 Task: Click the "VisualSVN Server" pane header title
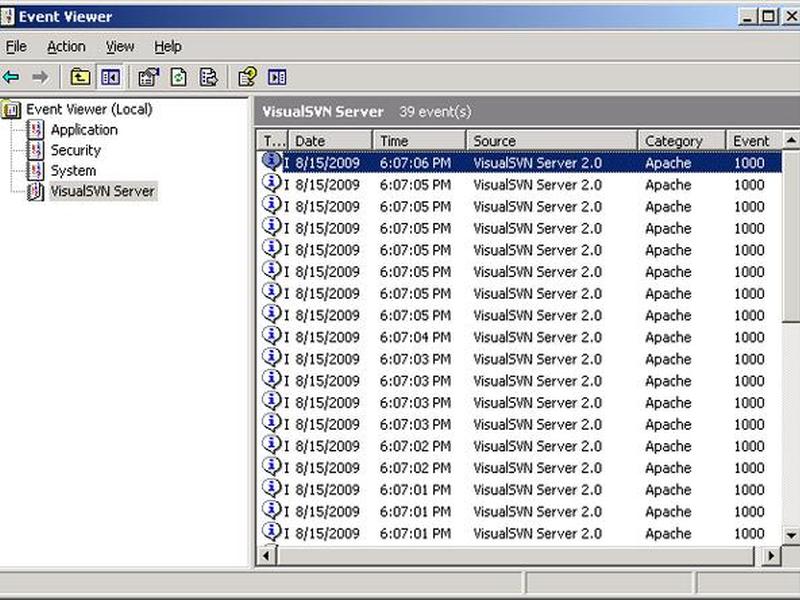coord(322,112)
